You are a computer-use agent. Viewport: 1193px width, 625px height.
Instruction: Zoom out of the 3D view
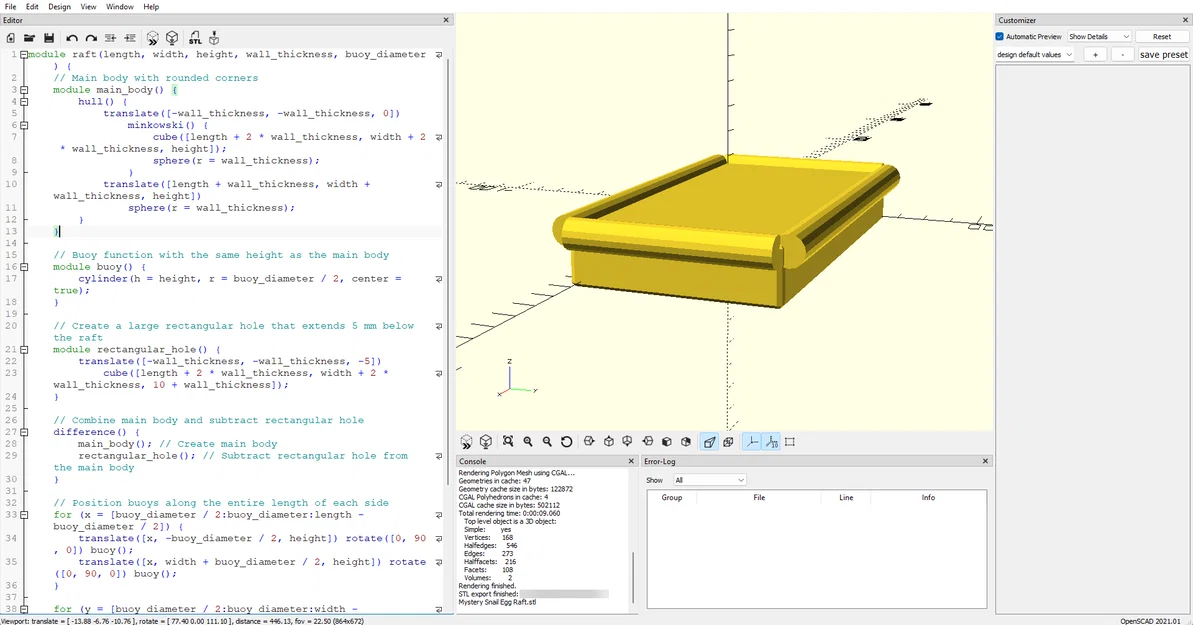point(546,442)
